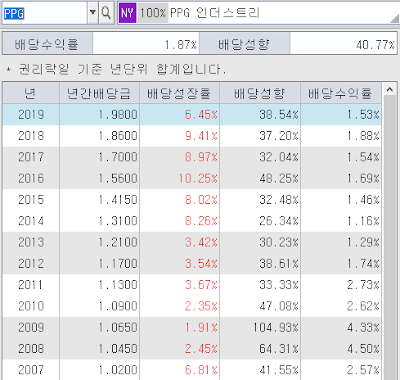Screen dimensions: 400x380
Task: Click the 8.26% growth rate cell
Action: pos(180,221)
